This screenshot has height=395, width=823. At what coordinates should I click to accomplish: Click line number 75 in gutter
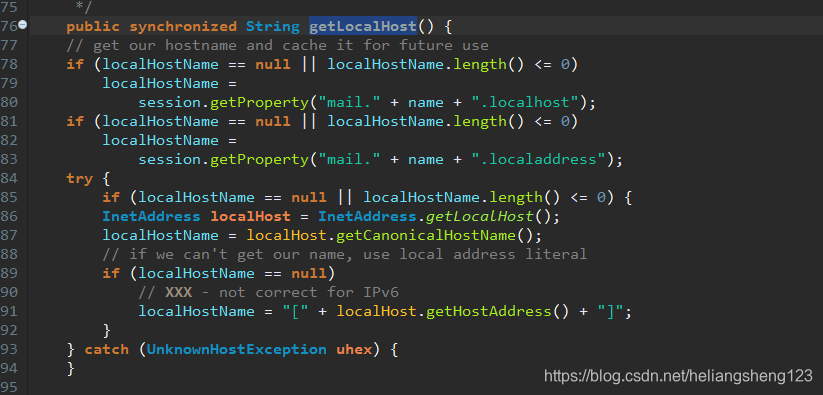pyautogui.click(x=8, y=7)
